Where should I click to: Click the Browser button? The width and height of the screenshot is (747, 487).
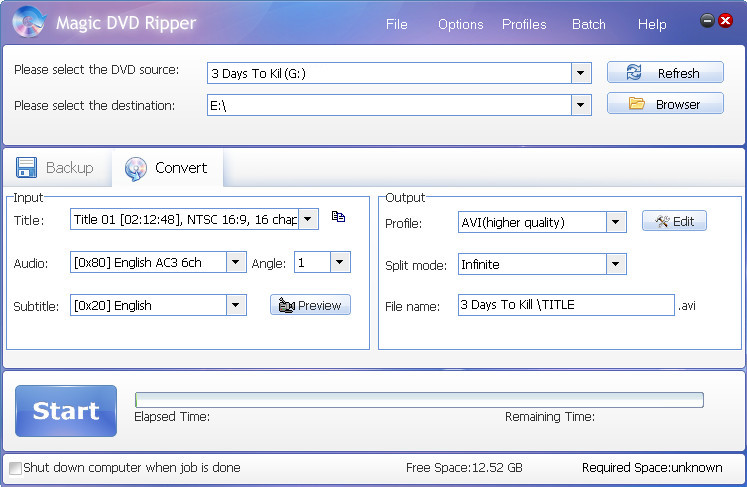pos(665,103)
